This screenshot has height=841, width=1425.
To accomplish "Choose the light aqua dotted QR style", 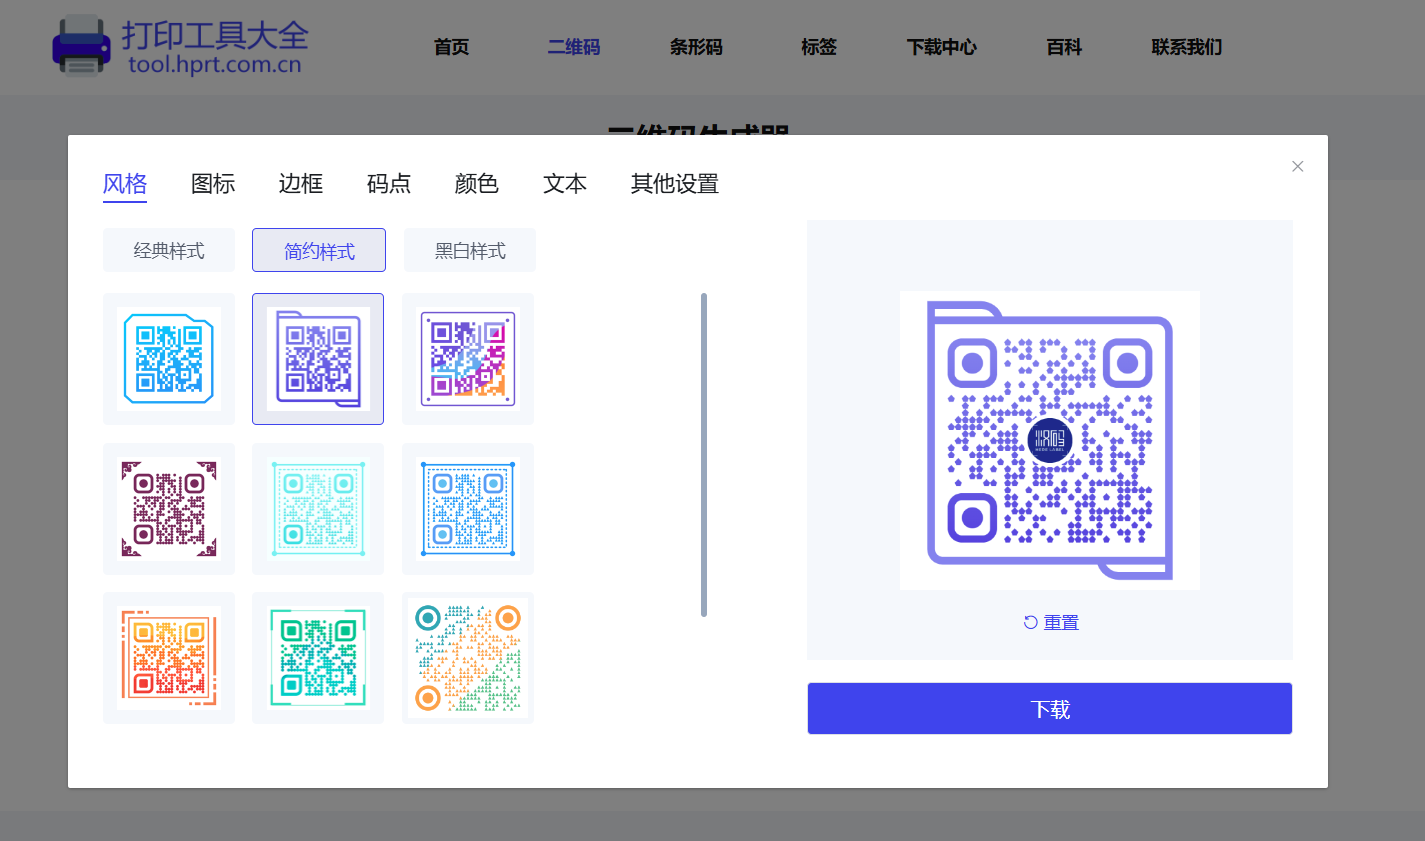I will click(x=318, y=509).
